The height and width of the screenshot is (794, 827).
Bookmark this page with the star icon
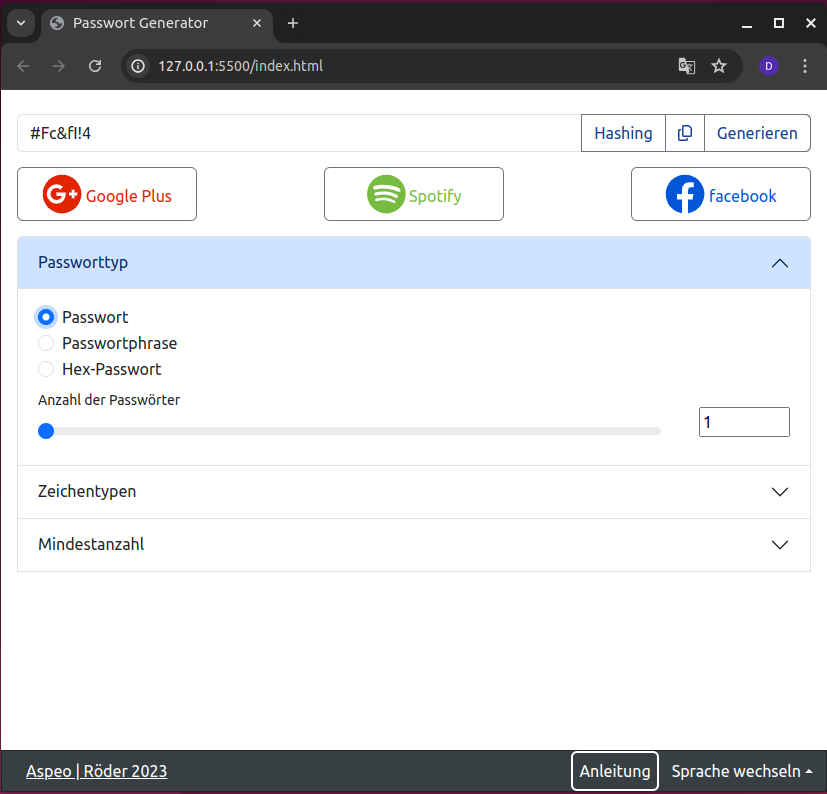click(718, 66)
